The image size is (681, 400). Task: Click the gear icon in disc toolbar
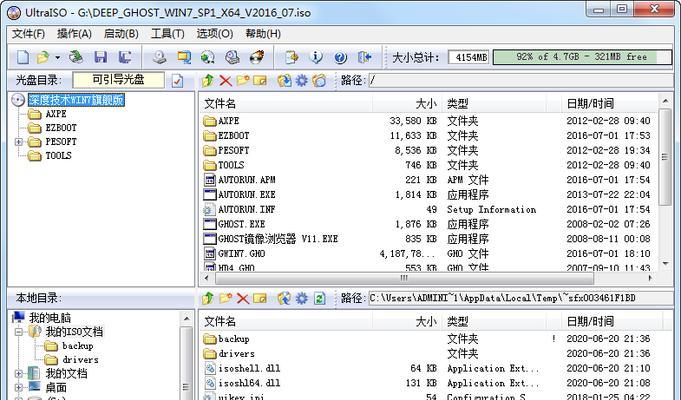(x=301, y=80)
